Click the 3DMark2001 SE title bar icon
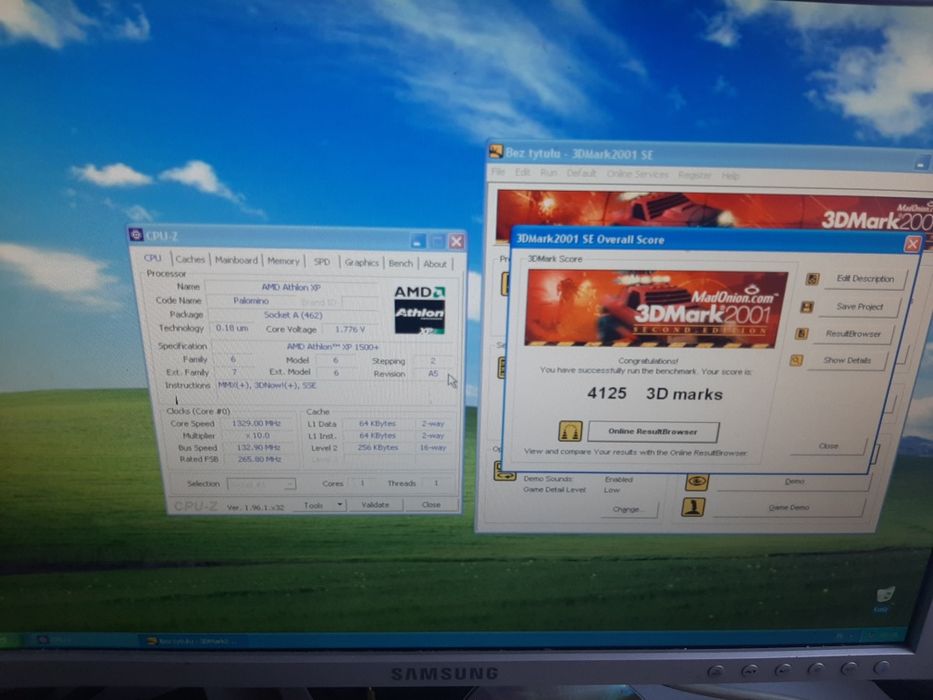Image resolution: width=933 pixels, height=700 pixels. [496, 151]
